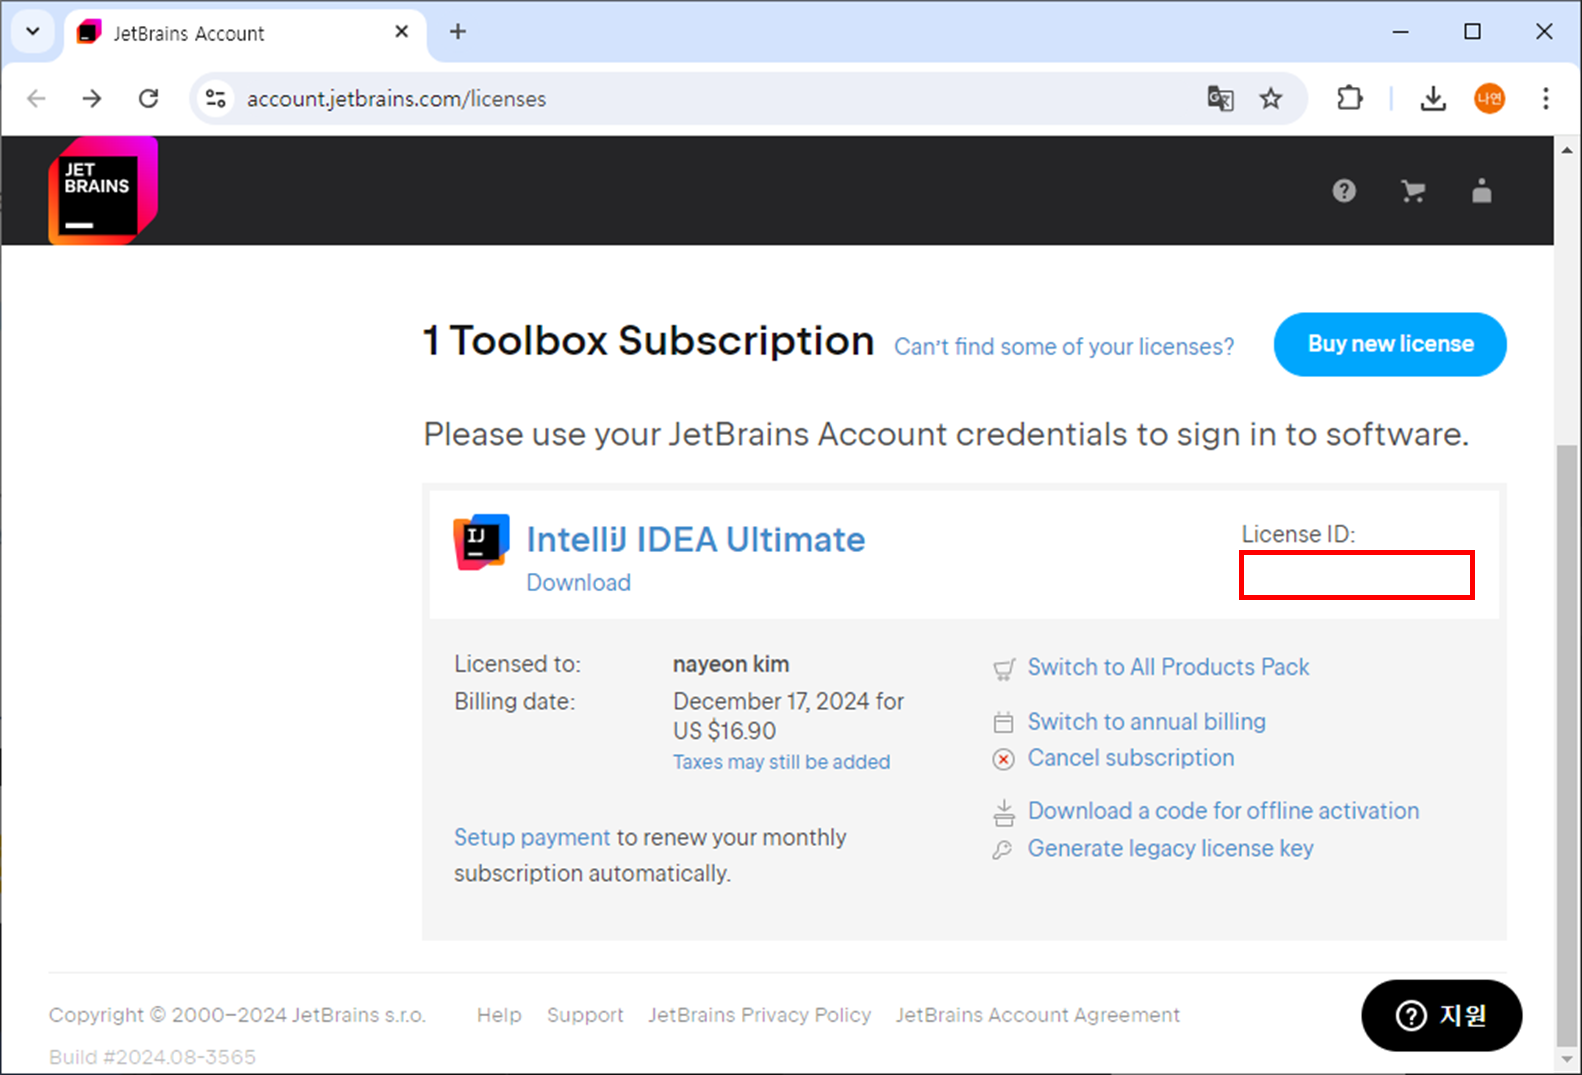This screenshot has height=1075, width=1582.
Task: Open the account profile icon in header
Action: (x=1482, y=190)
